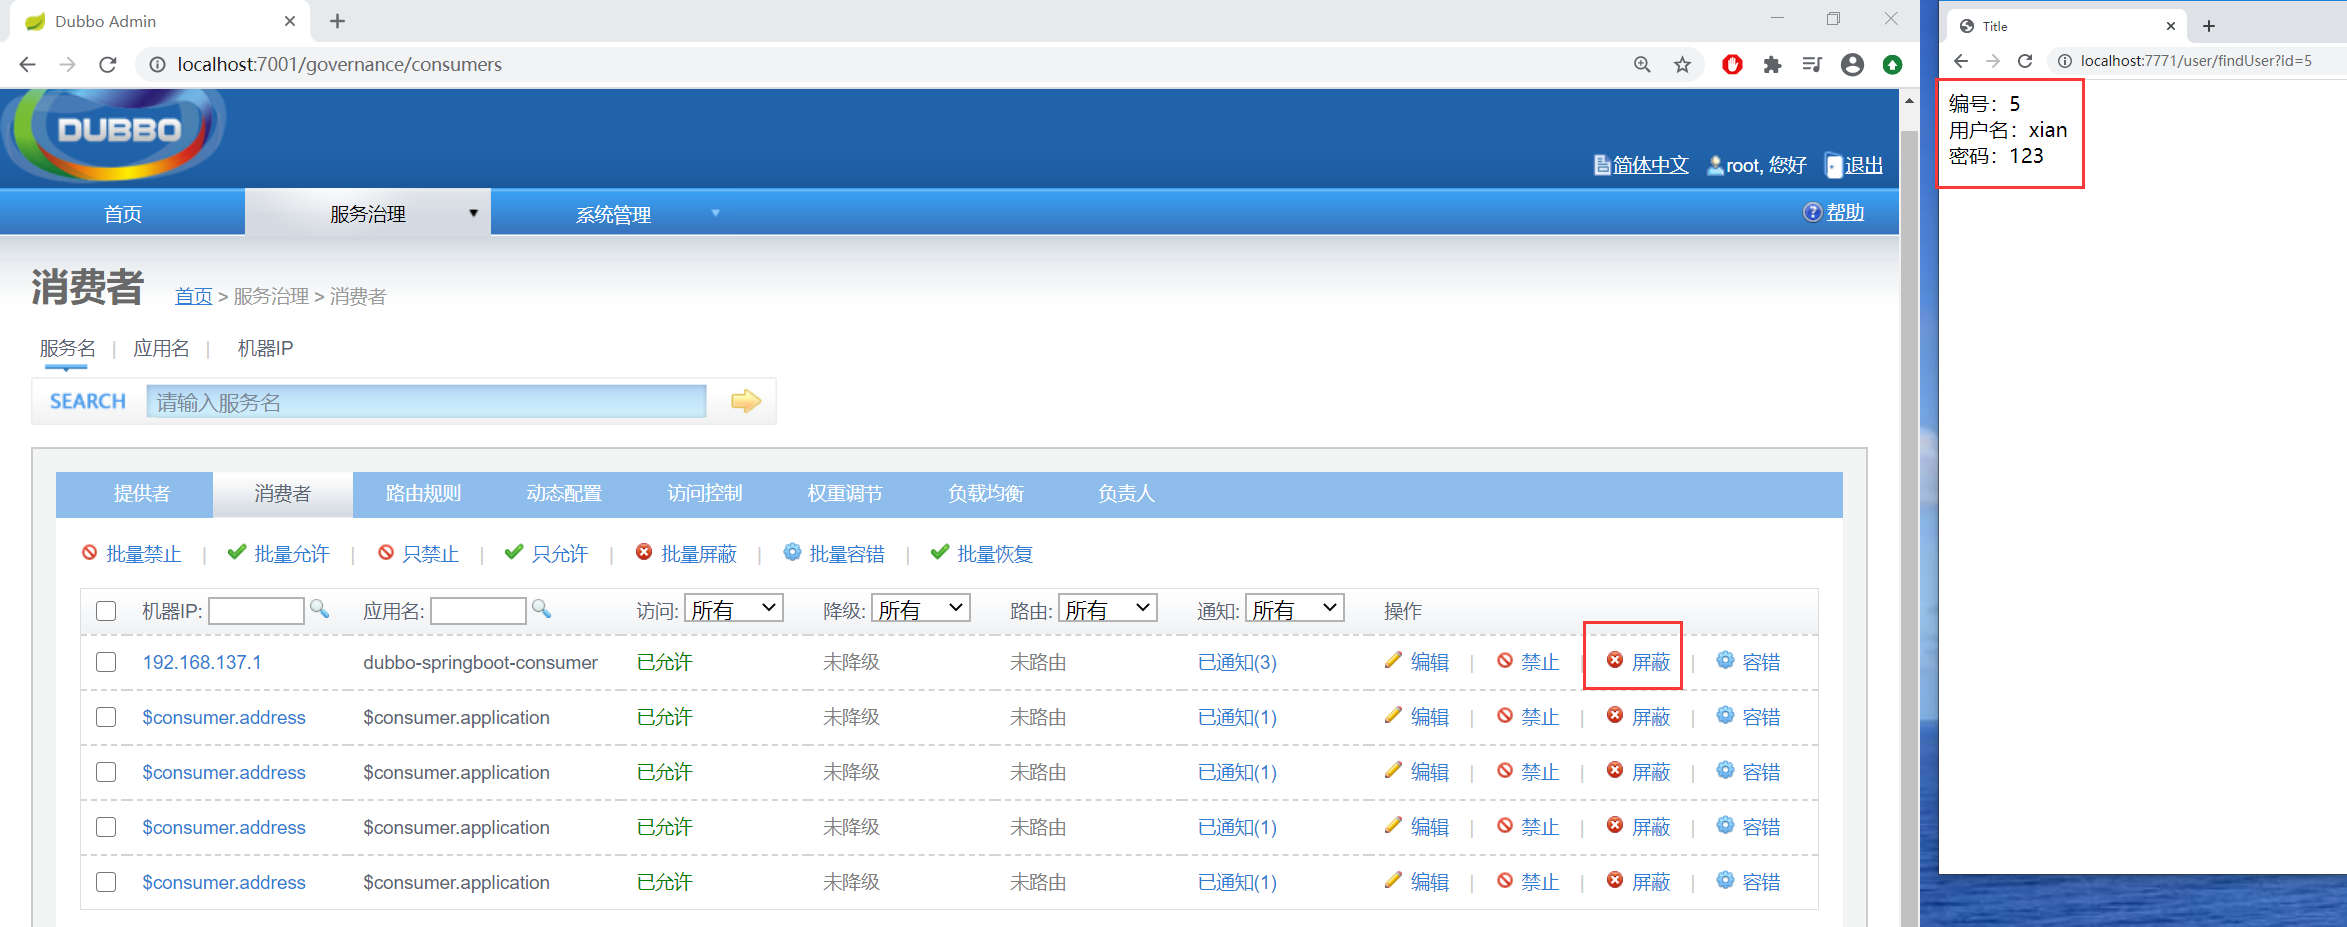Select the 机器IP search mode
Image resolution: width=2347 pixels, height=927 pixels.
coord(265,348)
